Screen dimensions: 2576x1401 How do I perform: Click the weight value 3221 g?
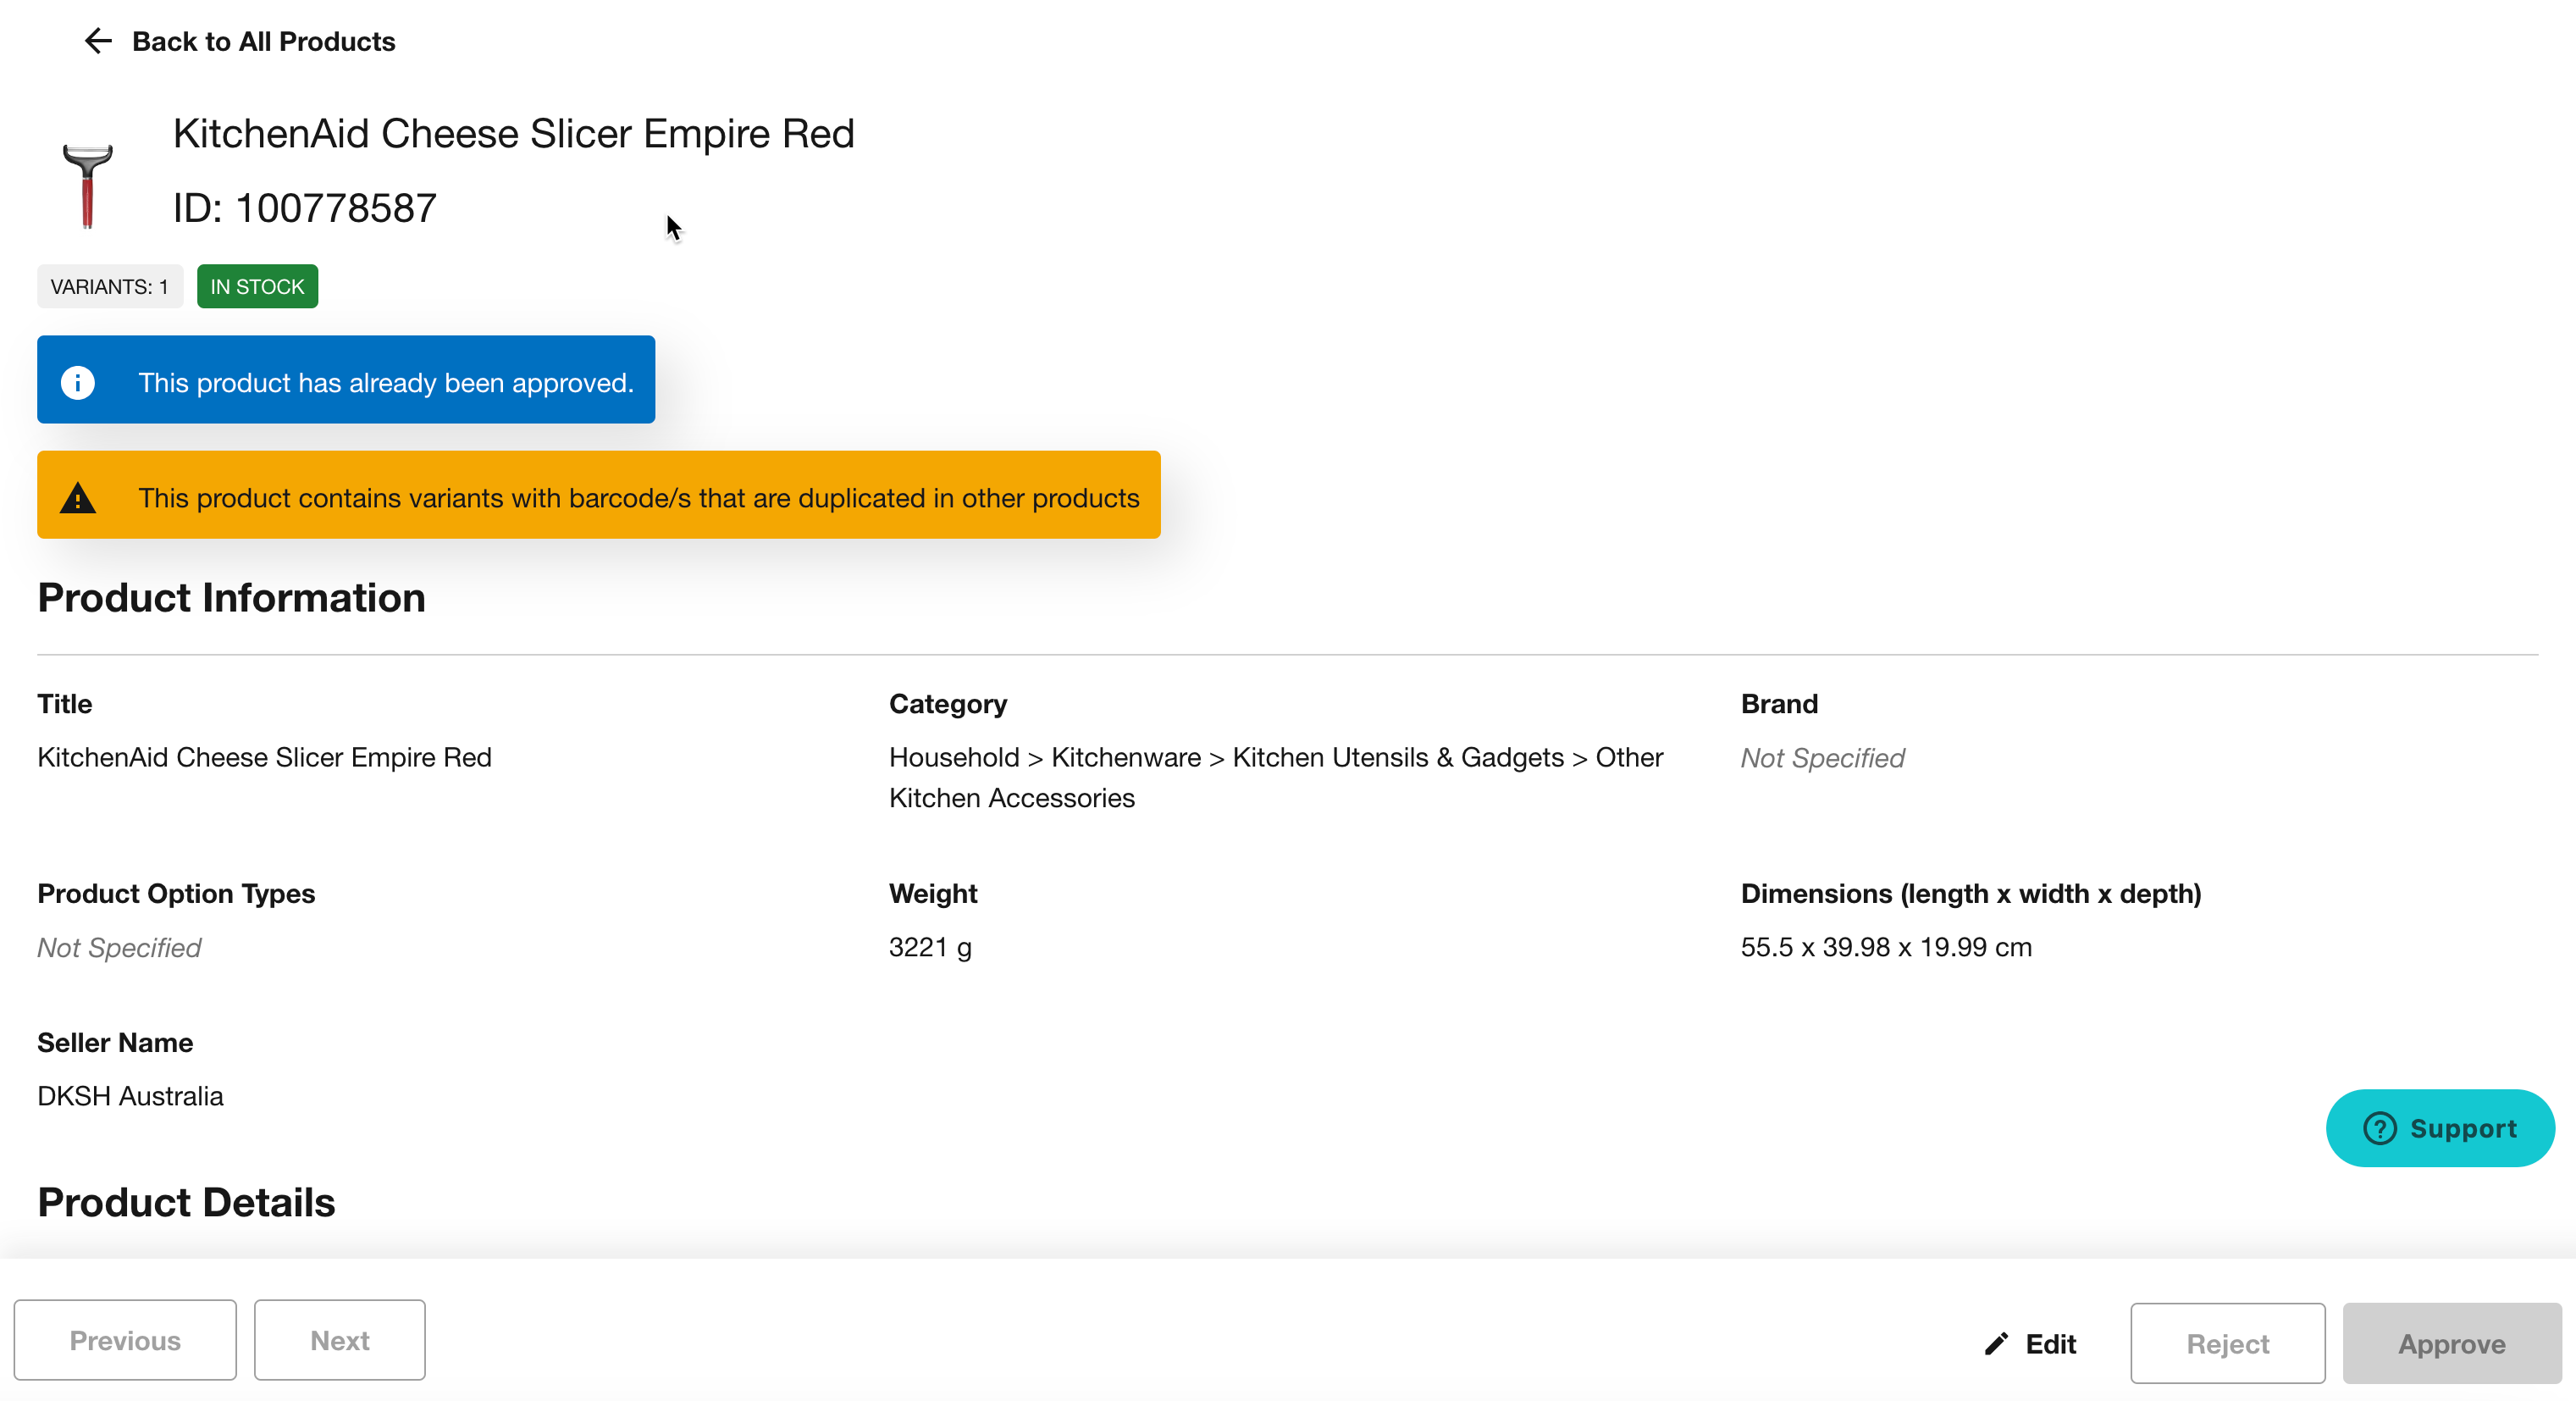coord(930,947)
